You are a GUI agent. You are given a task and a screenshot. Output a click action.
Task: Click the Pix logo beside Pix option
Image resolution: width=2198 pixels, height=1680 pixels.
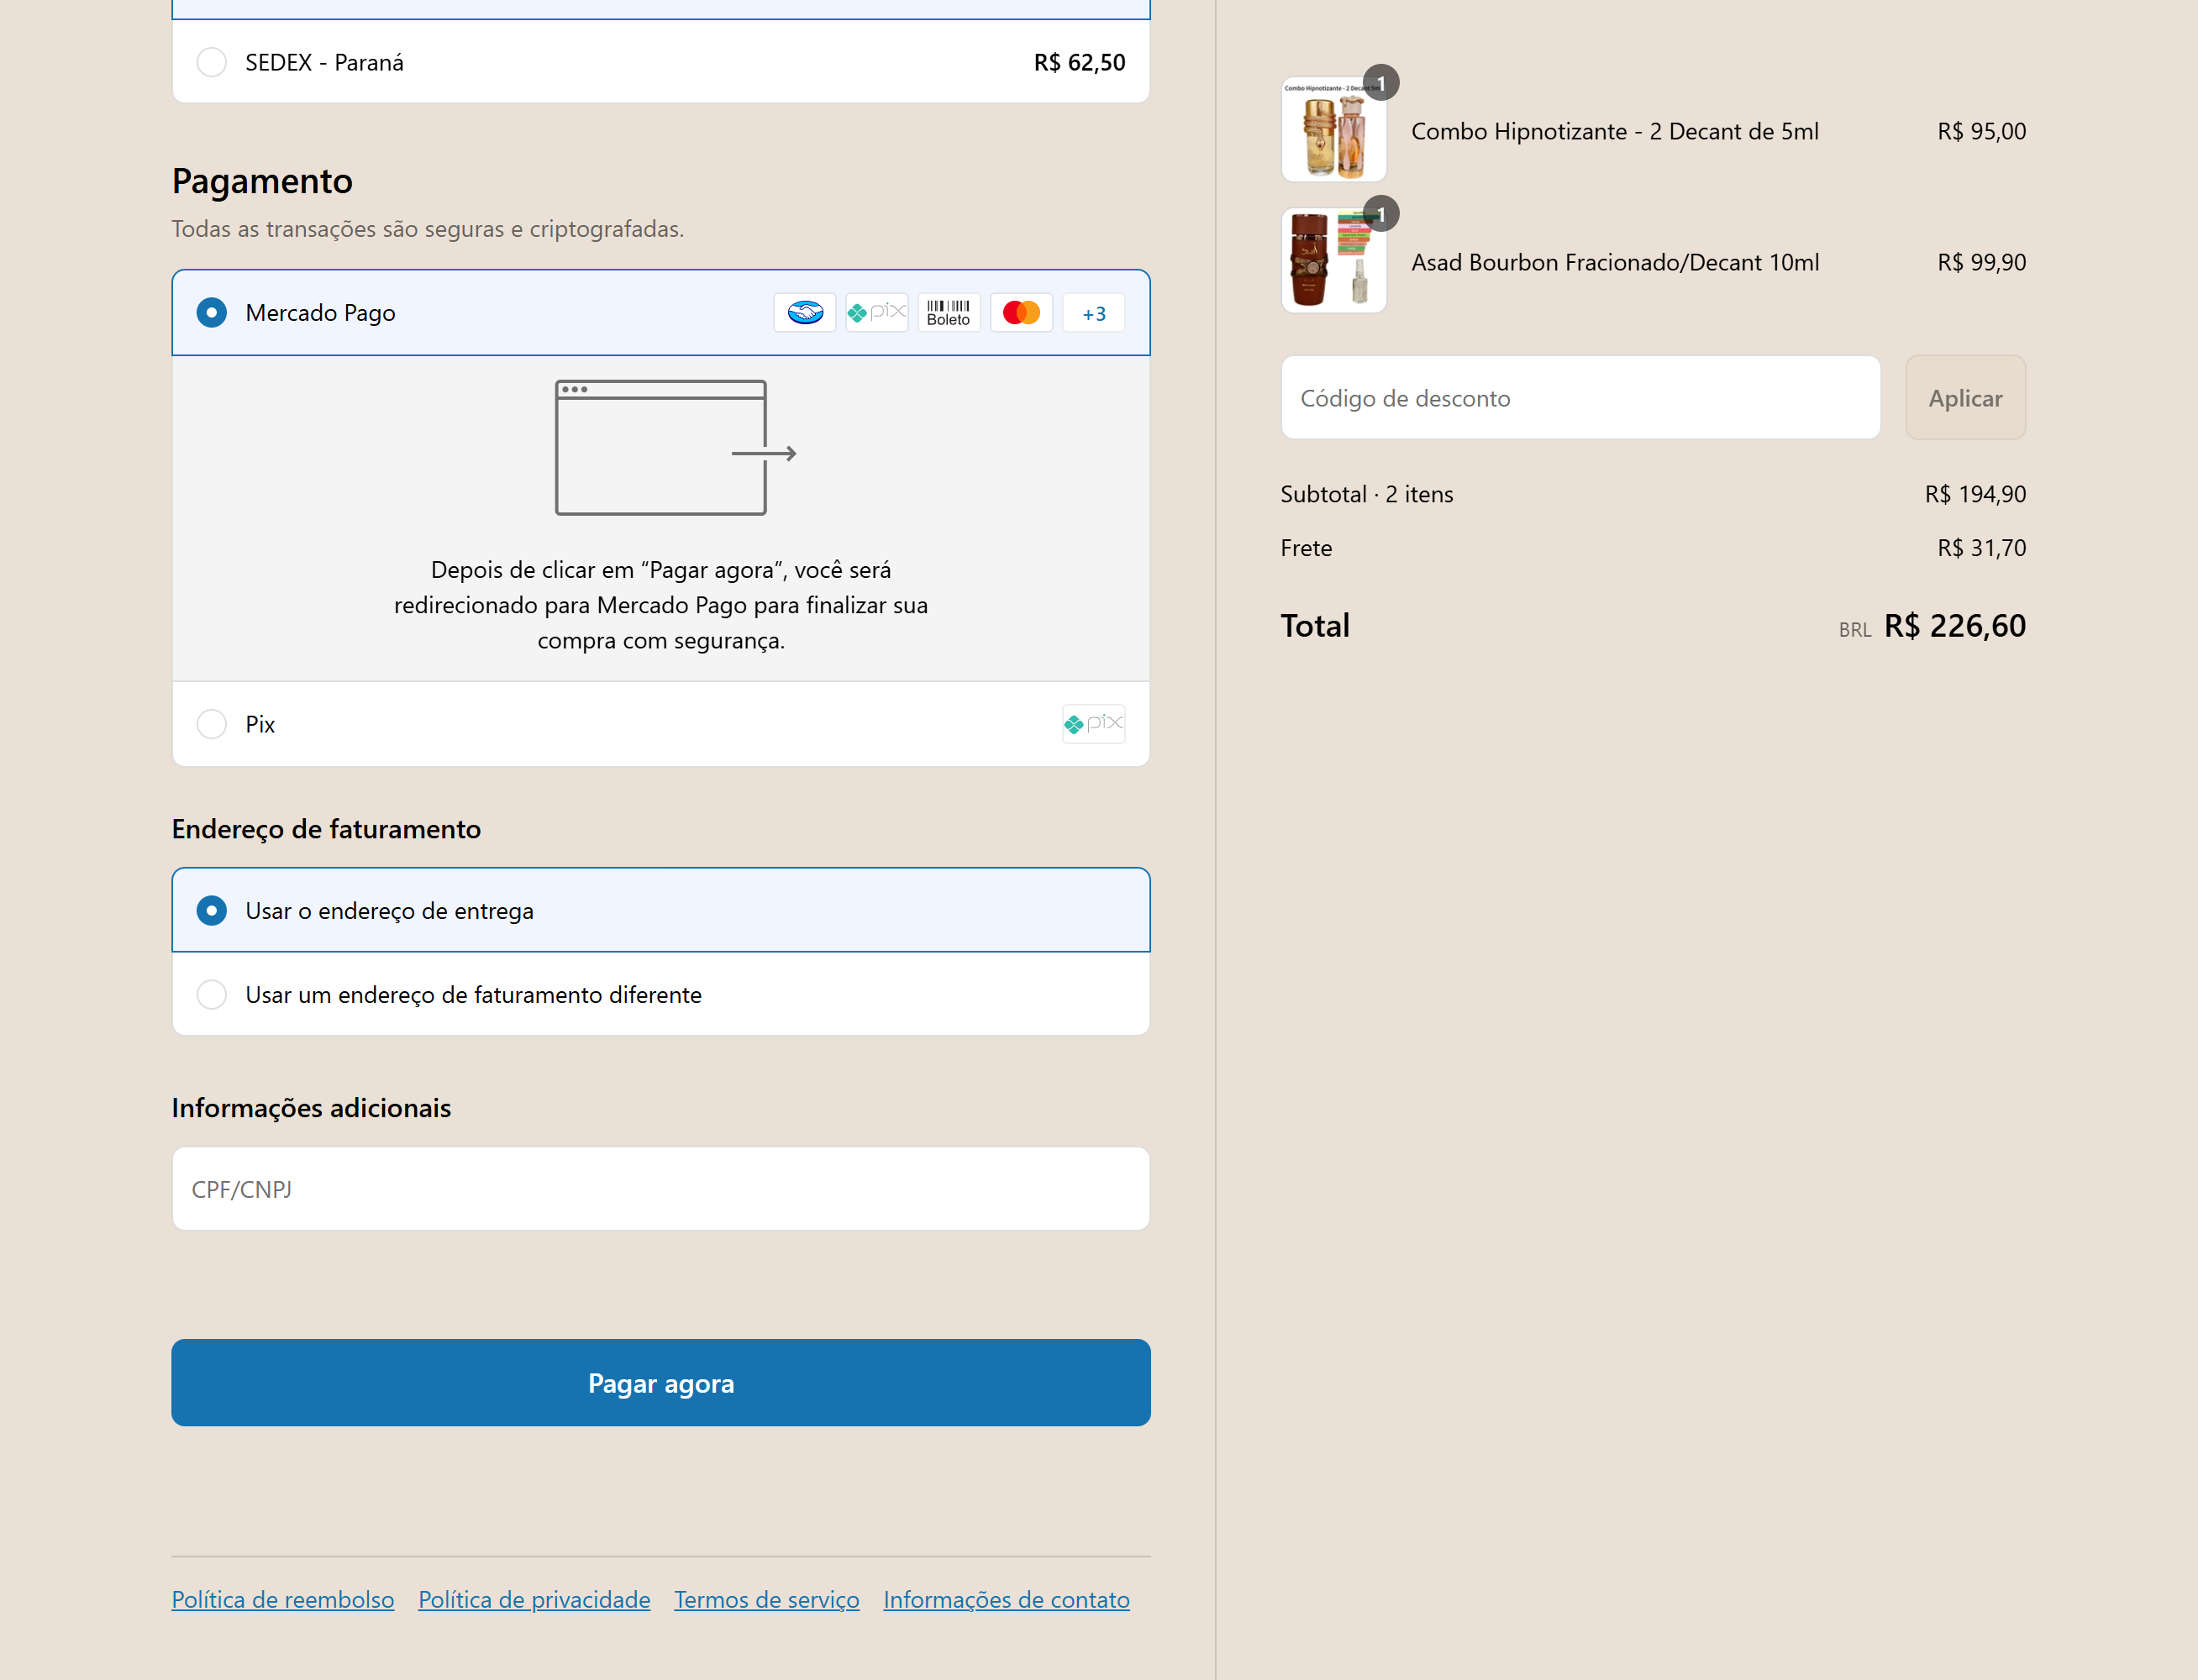pyautogui.click(x=1093, y=724)
